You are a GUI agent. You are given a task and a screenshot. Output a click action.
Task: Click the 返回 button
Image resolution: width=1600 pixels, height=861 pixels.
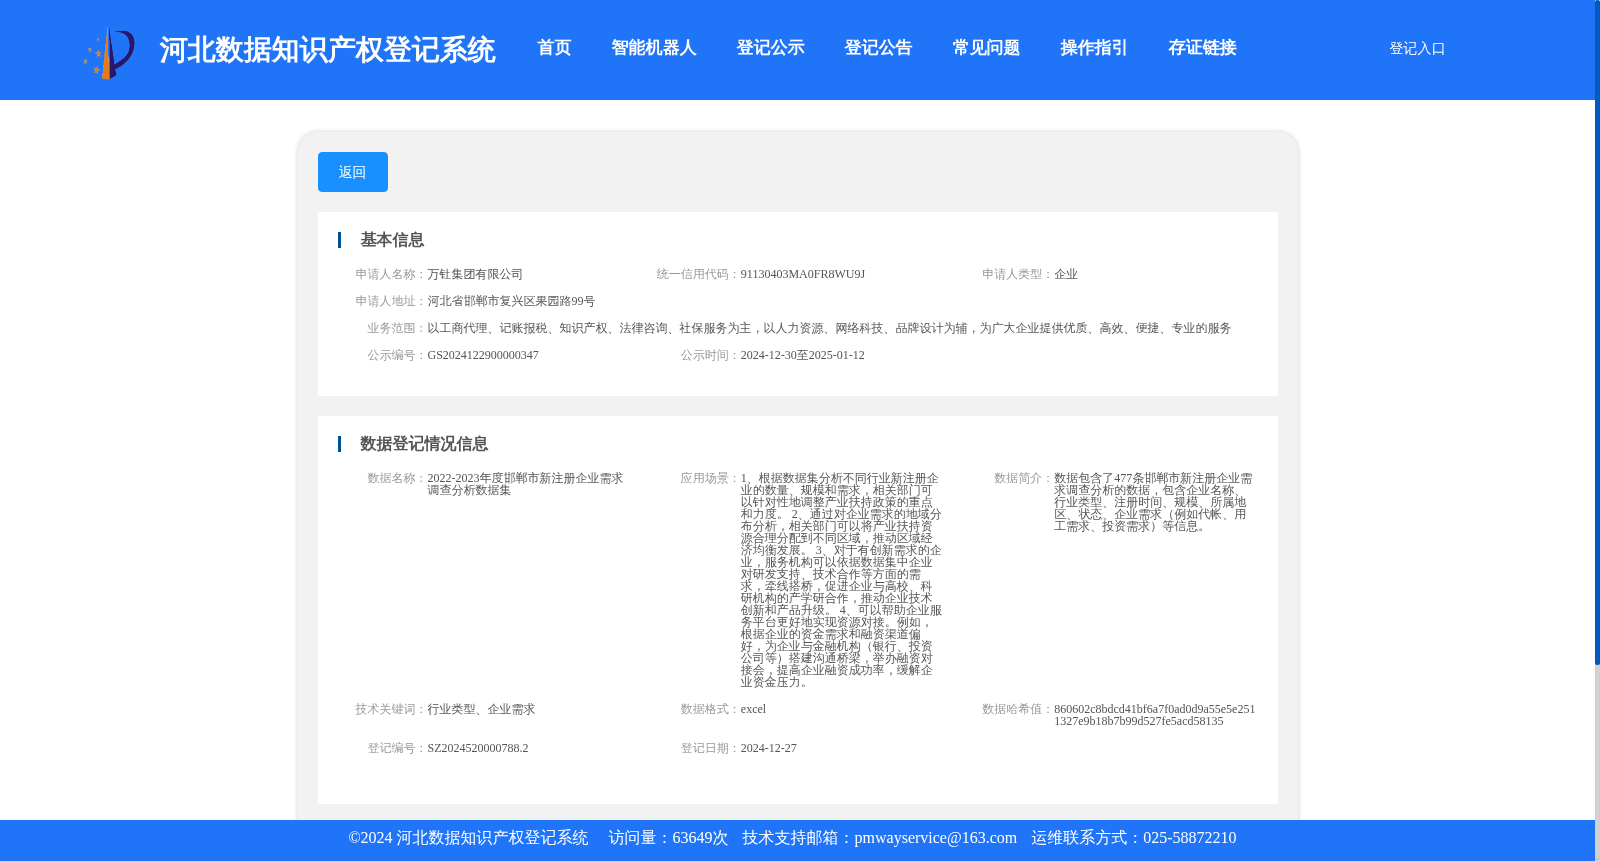pos(353,172)
